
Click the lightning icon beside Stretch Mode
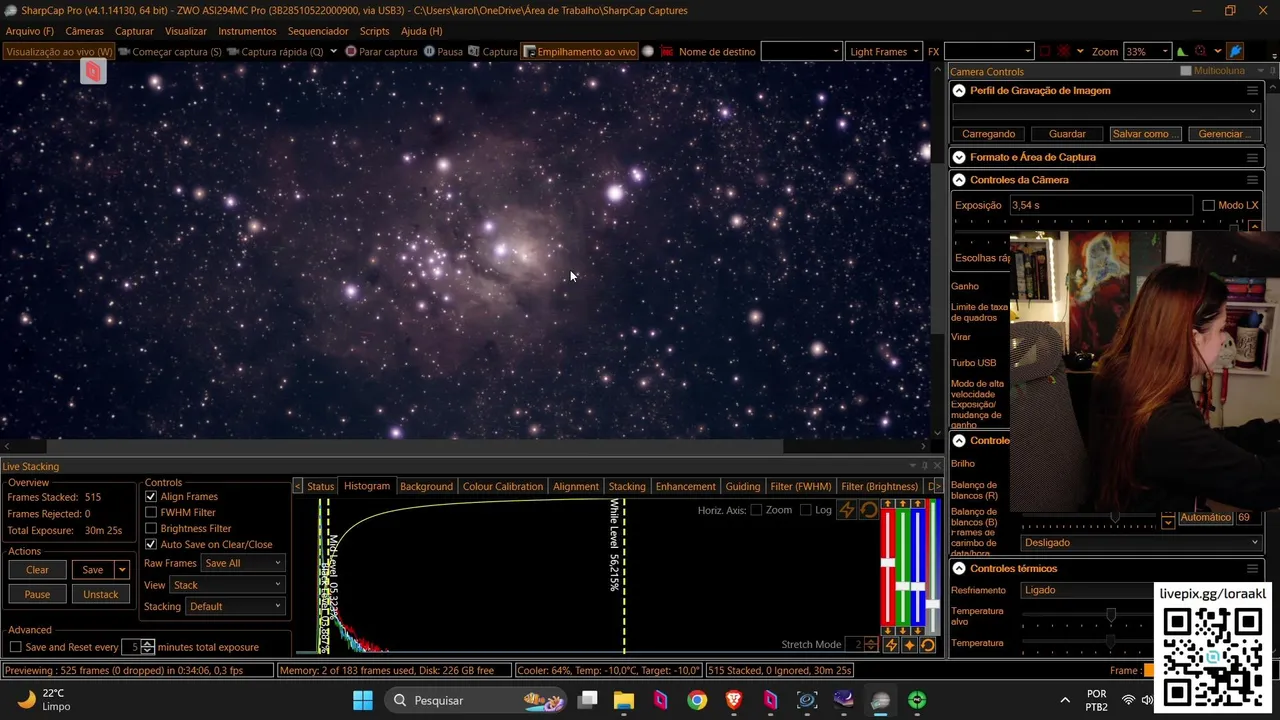coord(891,645)
